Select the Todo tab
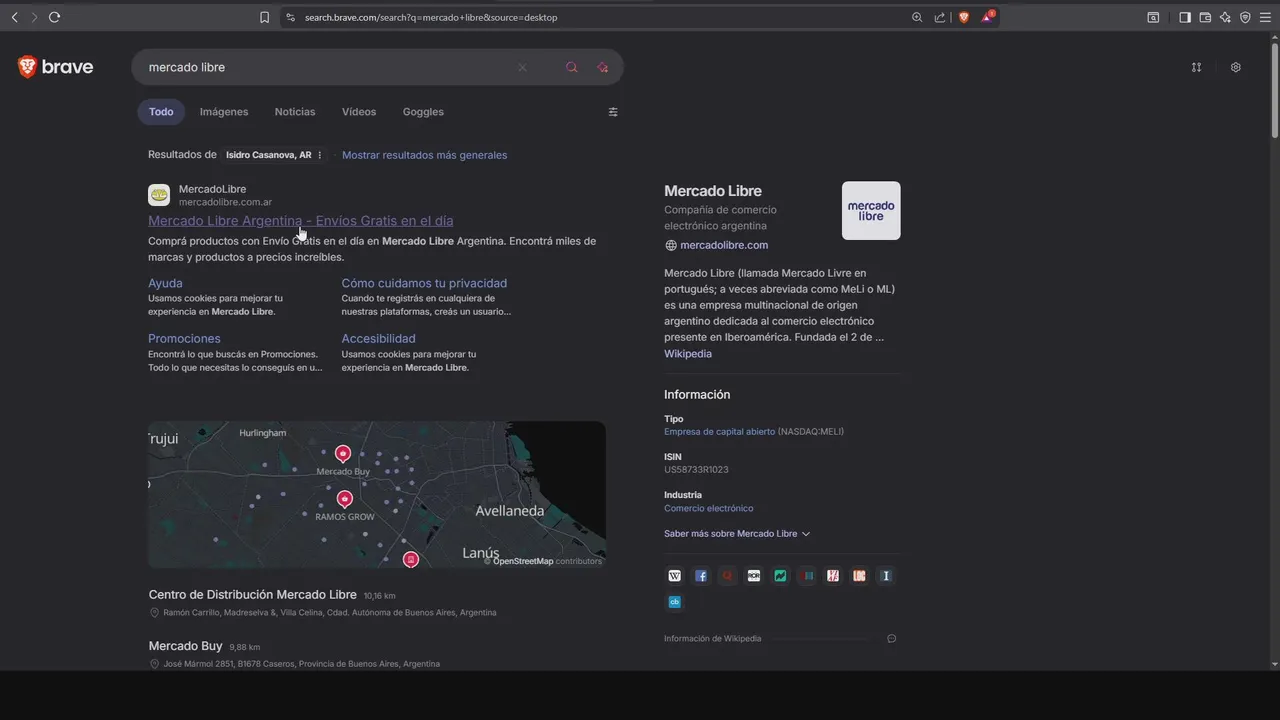This screenshot has width=1280, height=720. click(161, 112)
